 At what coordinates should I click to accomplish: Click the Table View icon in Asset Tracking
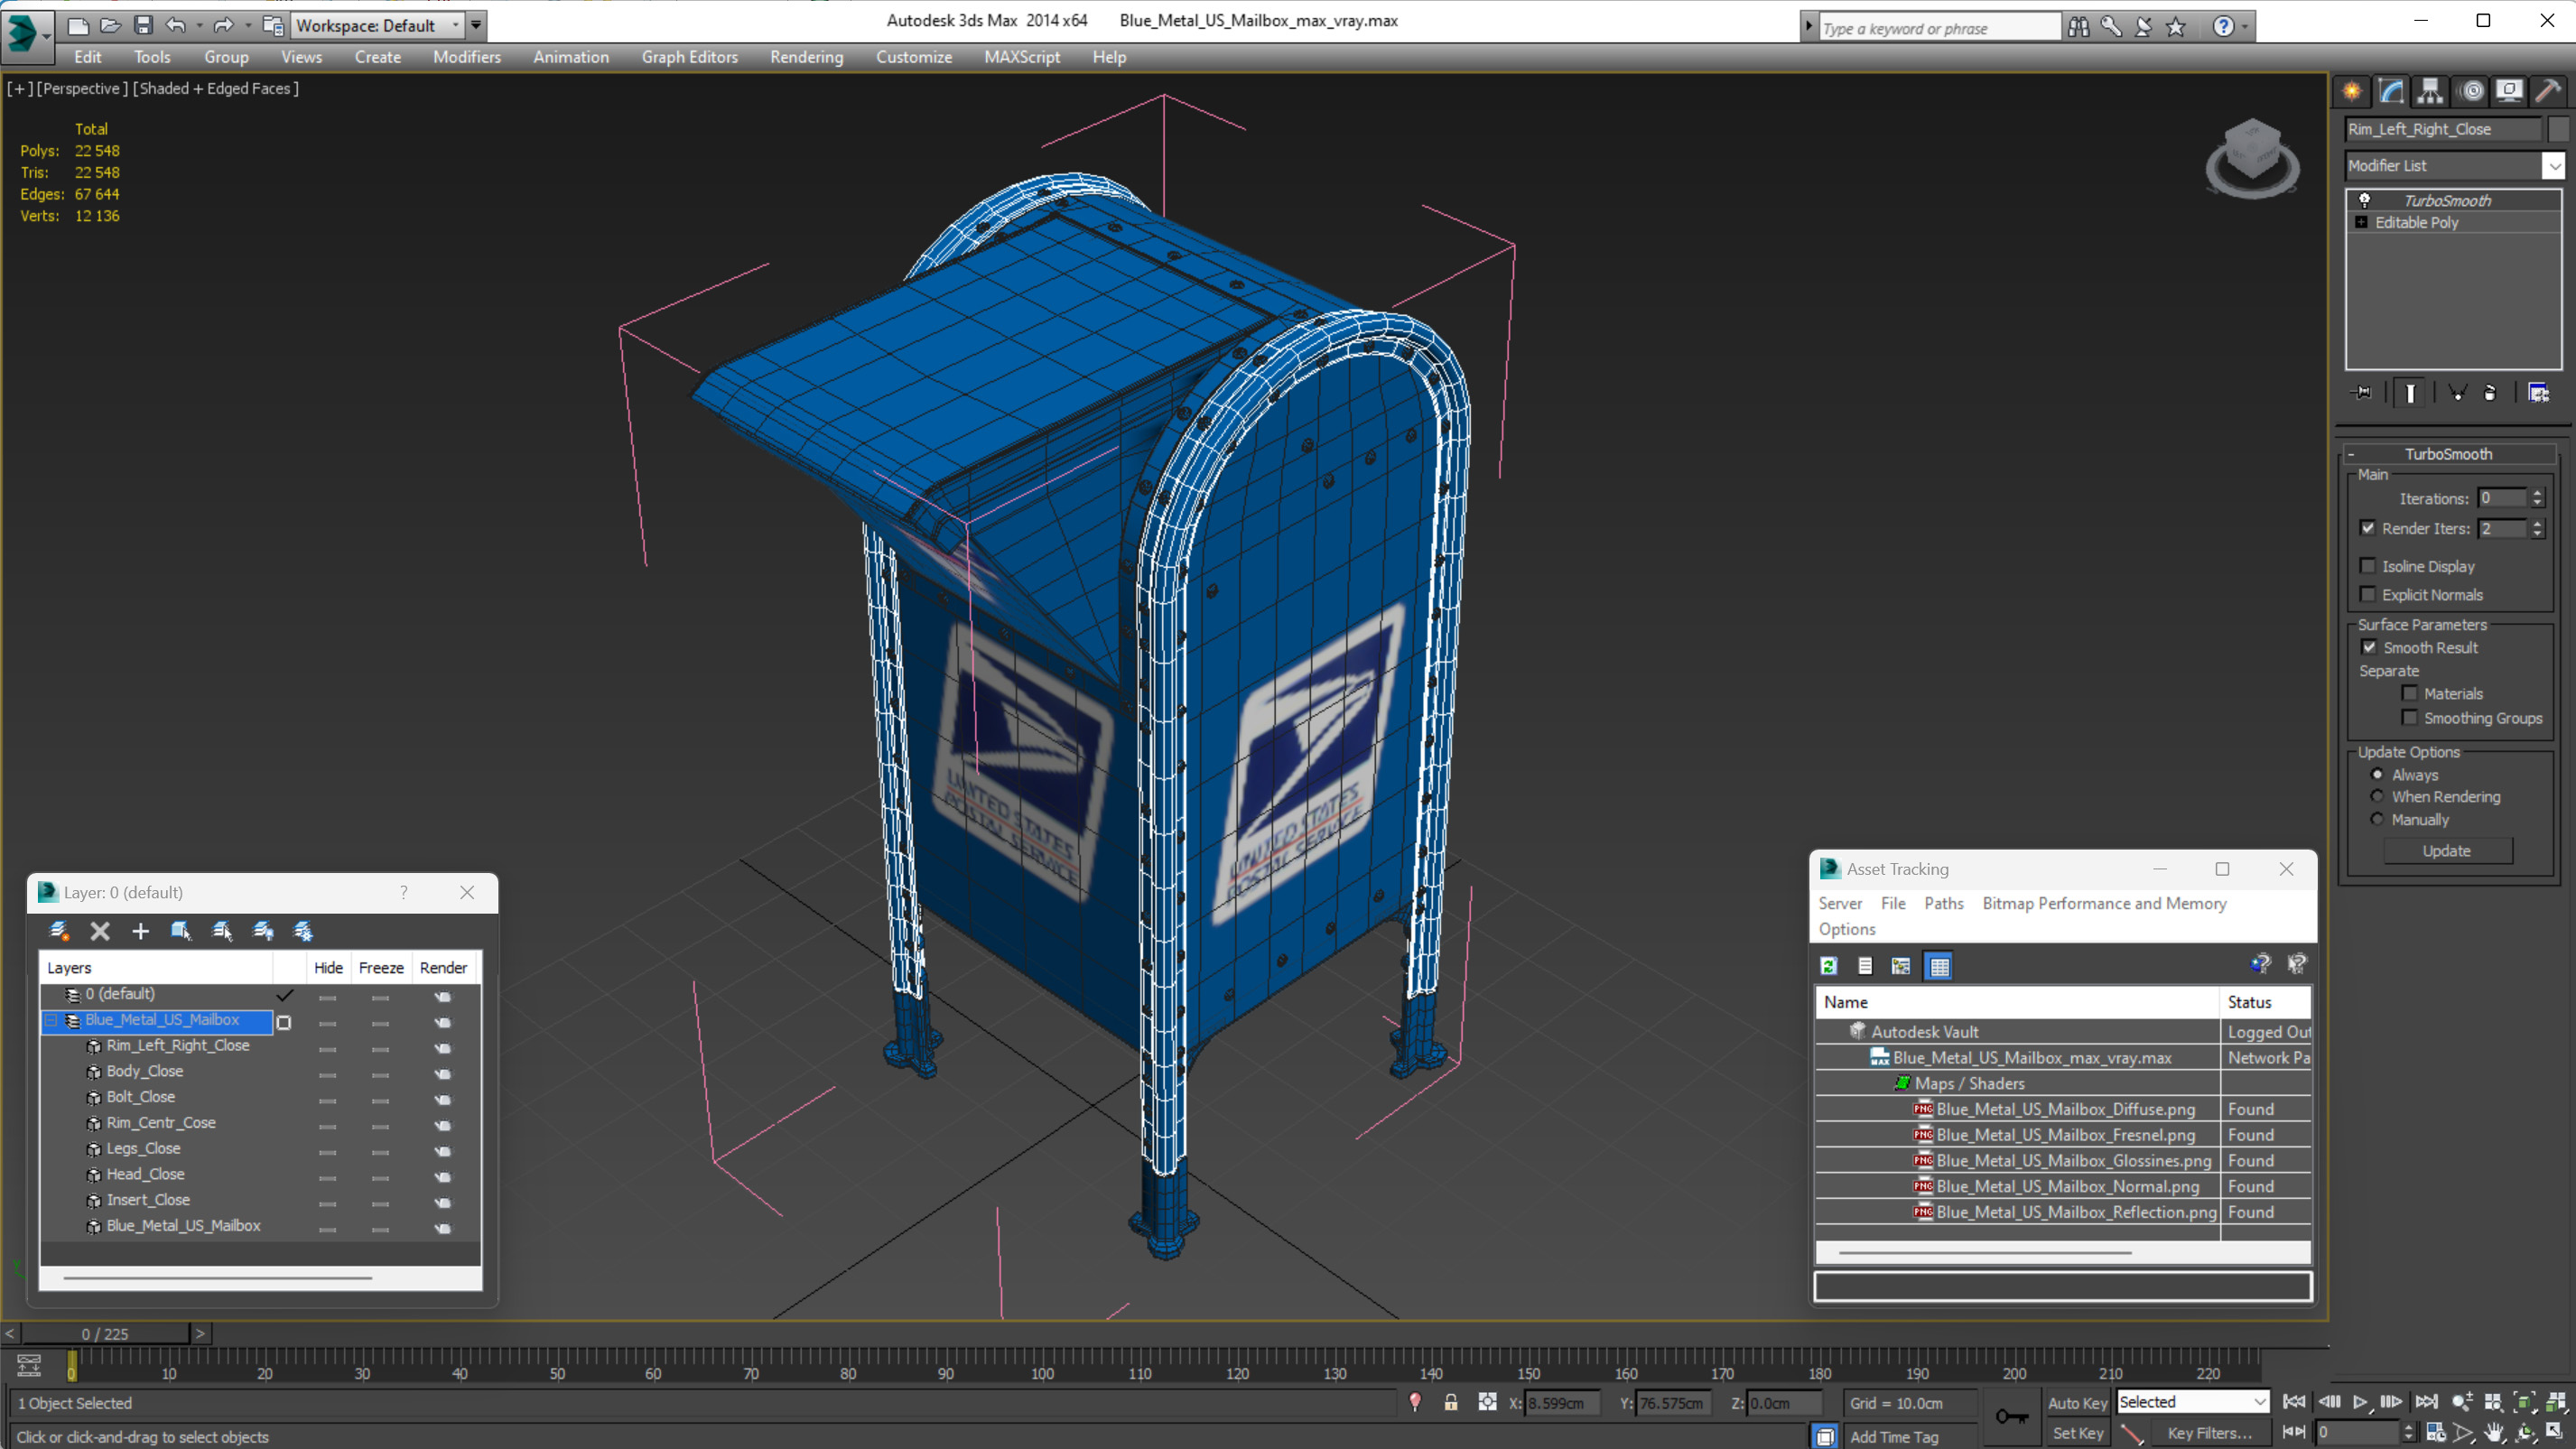[1939, 966]
